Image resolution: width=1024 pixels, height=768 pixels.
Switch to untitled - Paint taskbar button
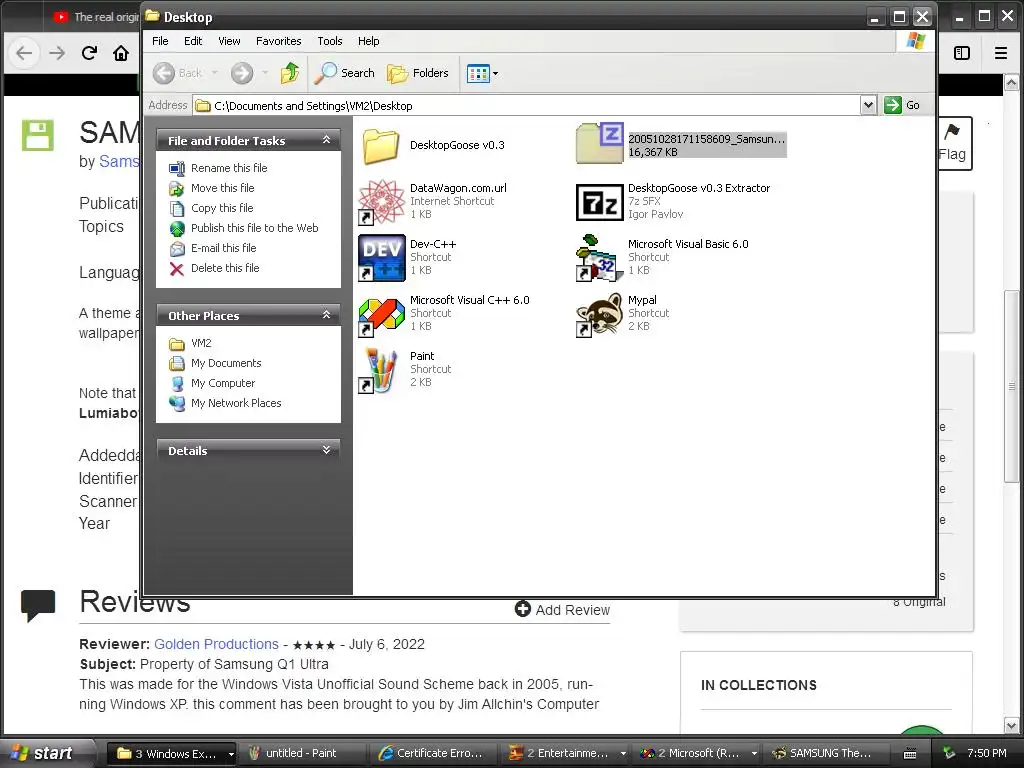point(300,753)
